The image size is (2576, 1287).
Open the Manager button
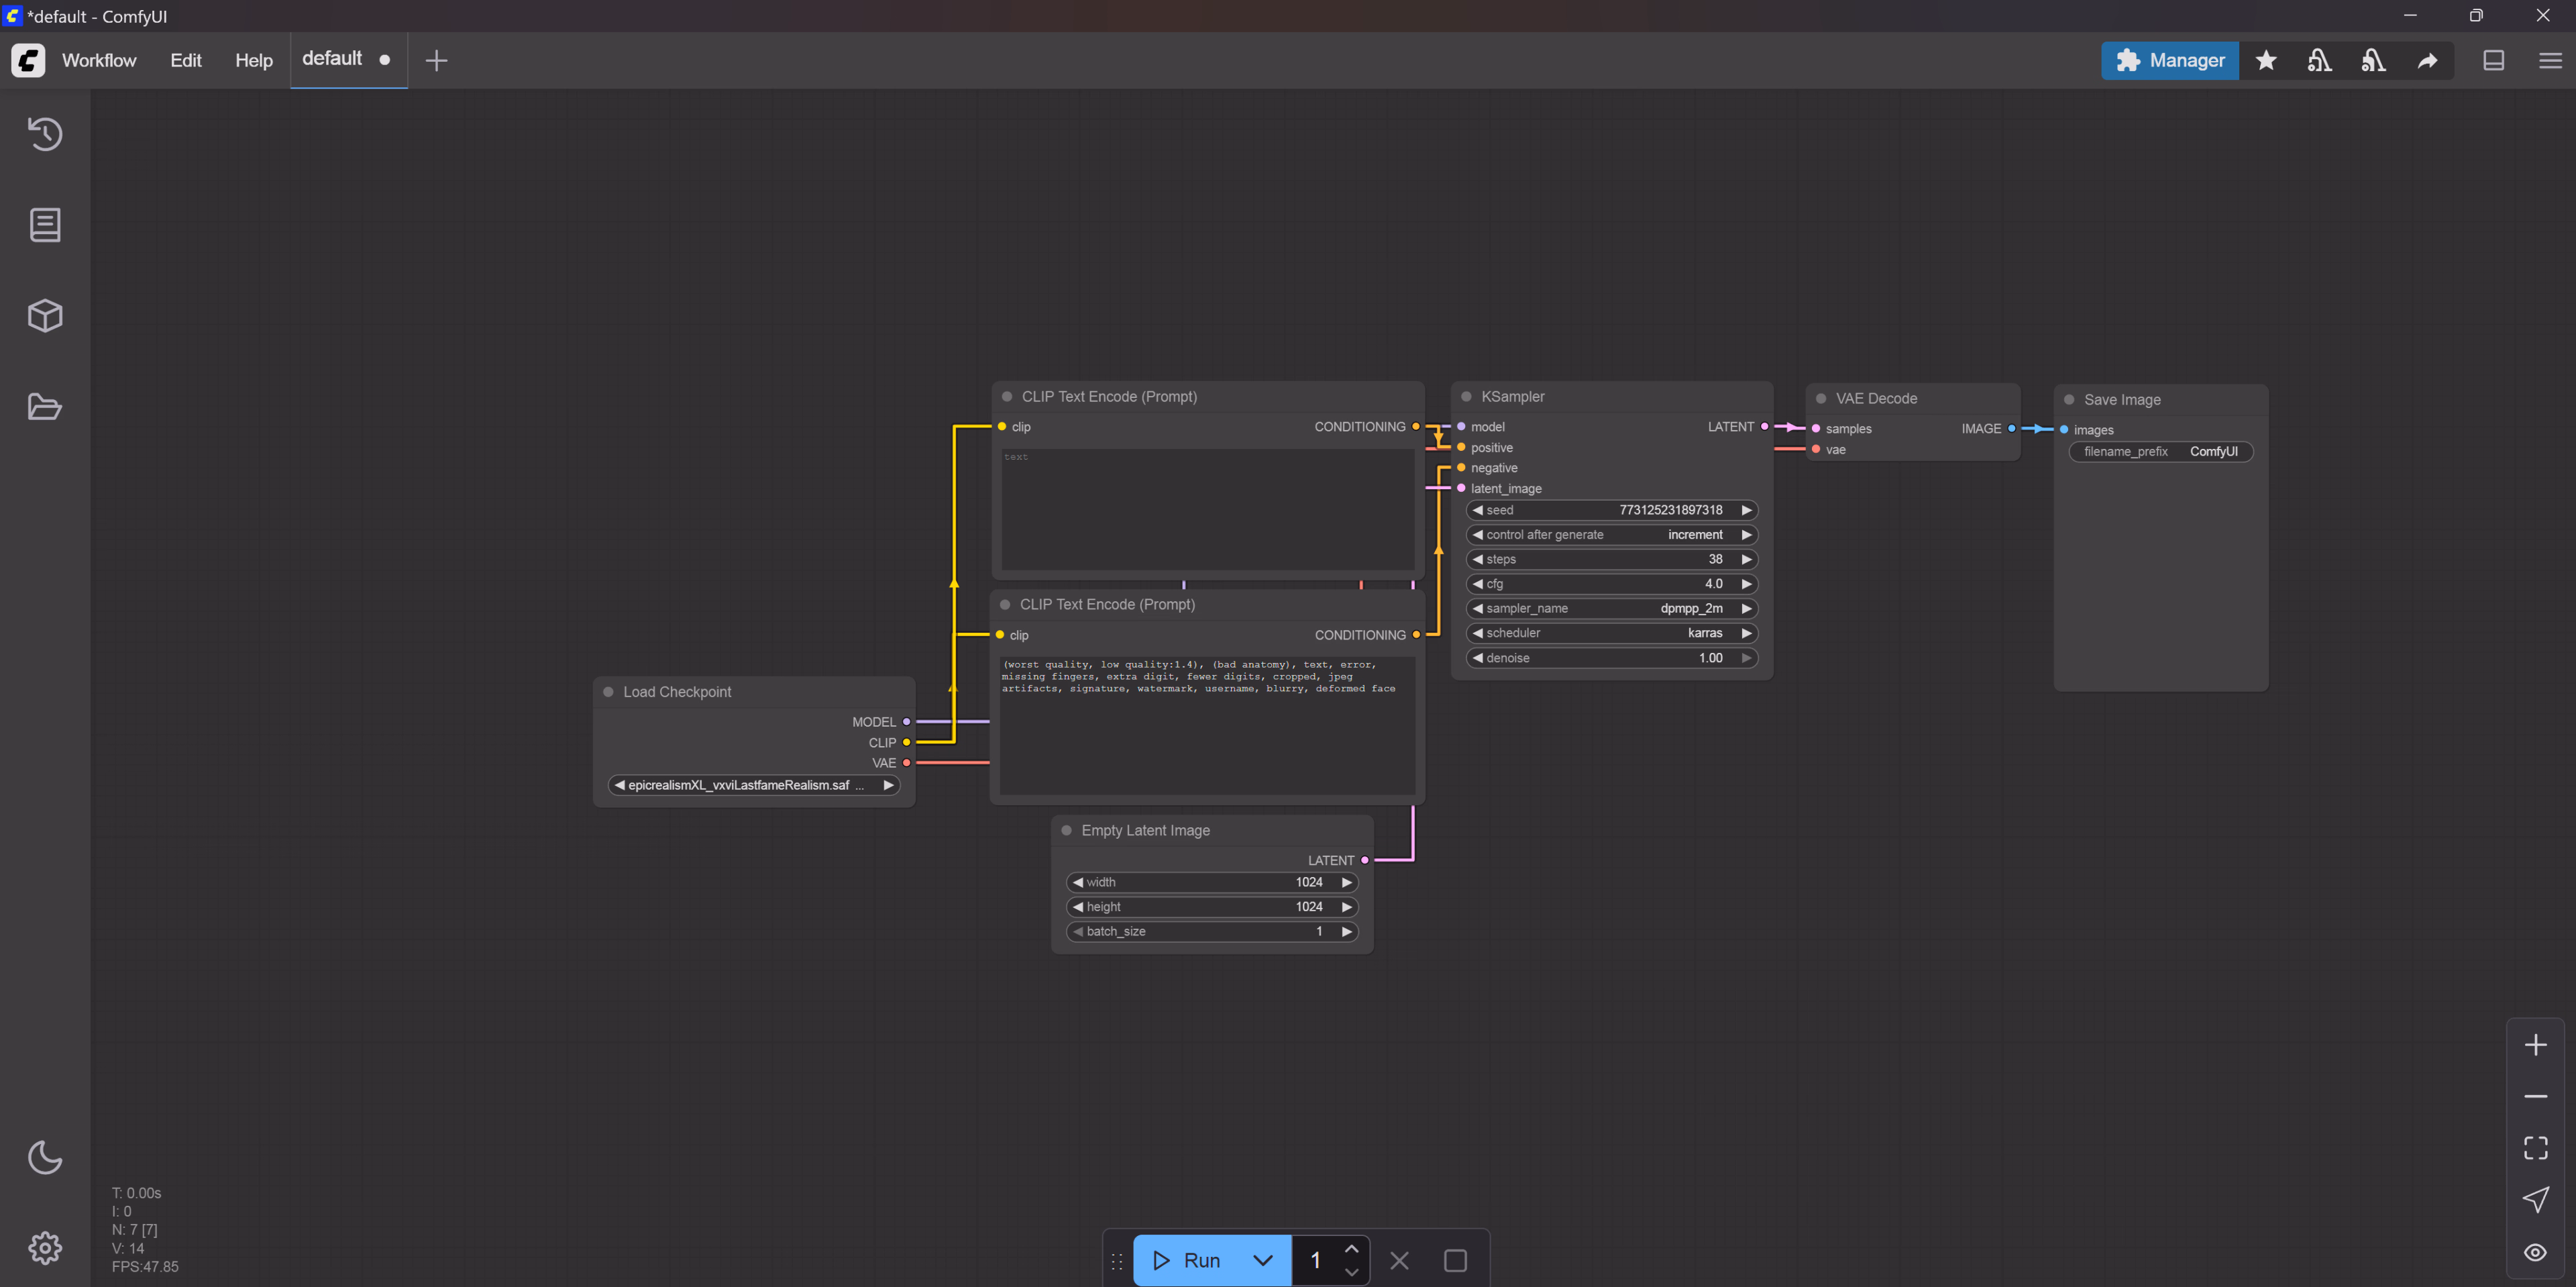coord(2170,60)
